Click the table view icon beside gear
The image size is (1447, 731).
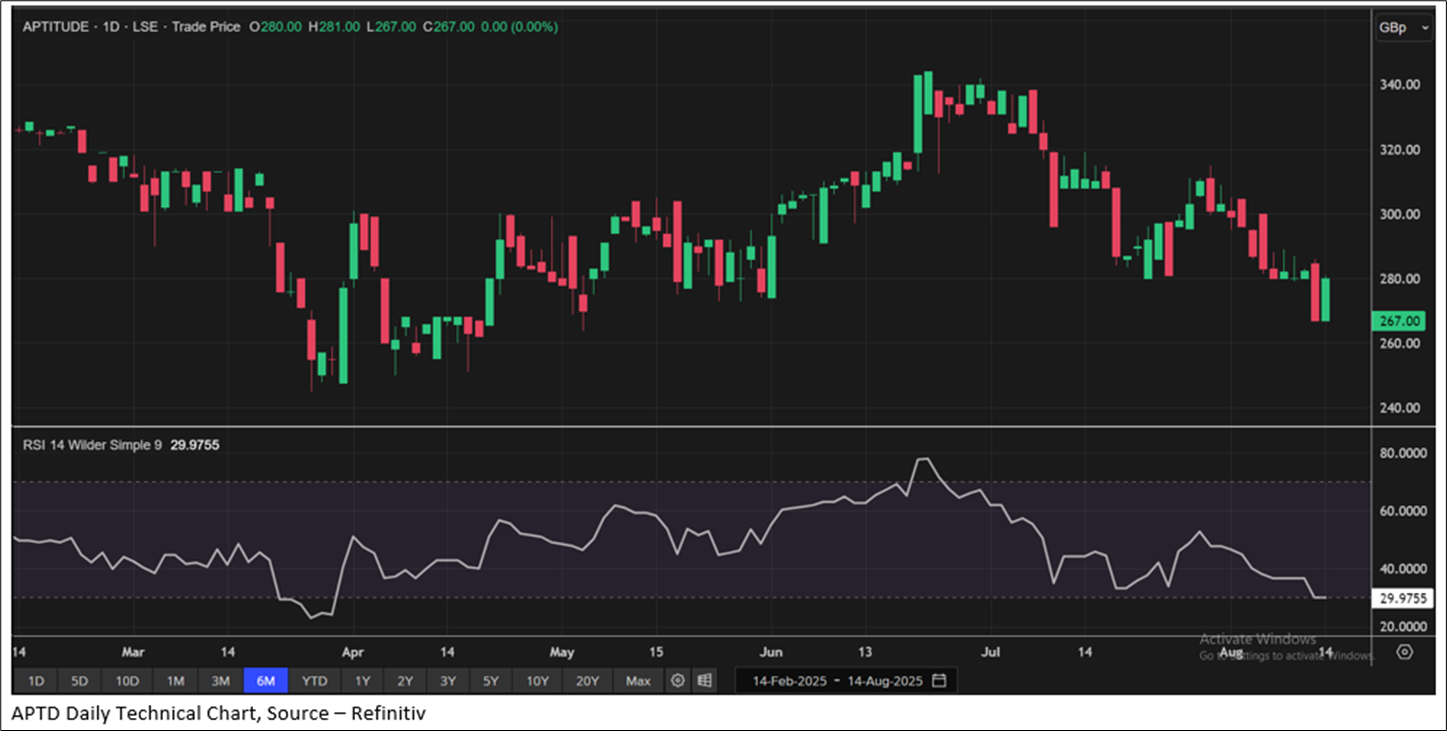(705, 681)
